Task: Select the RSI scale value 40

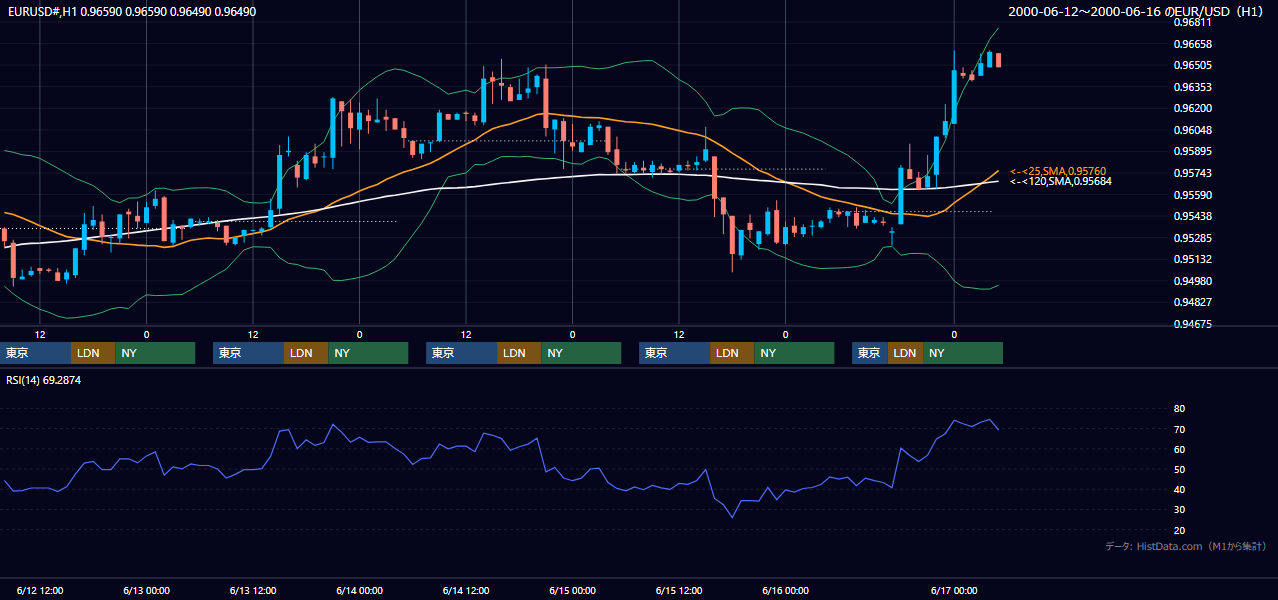Action: click(1179, 489)
